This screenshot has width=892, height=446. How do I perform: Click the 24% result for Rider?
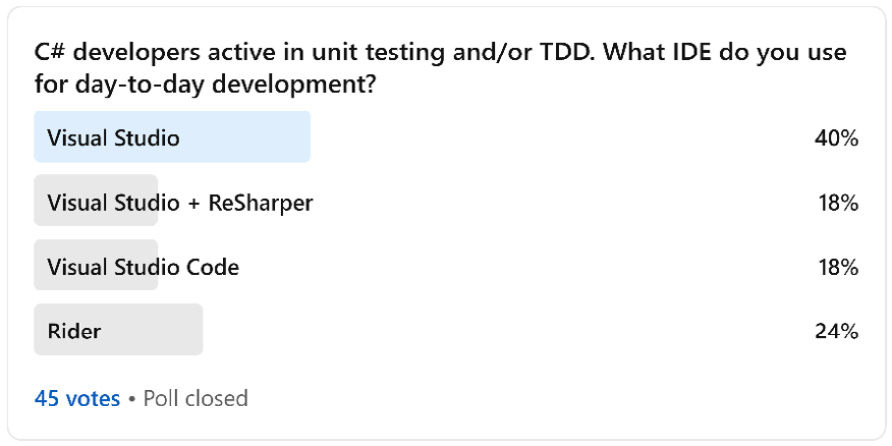tap(836, 331)
